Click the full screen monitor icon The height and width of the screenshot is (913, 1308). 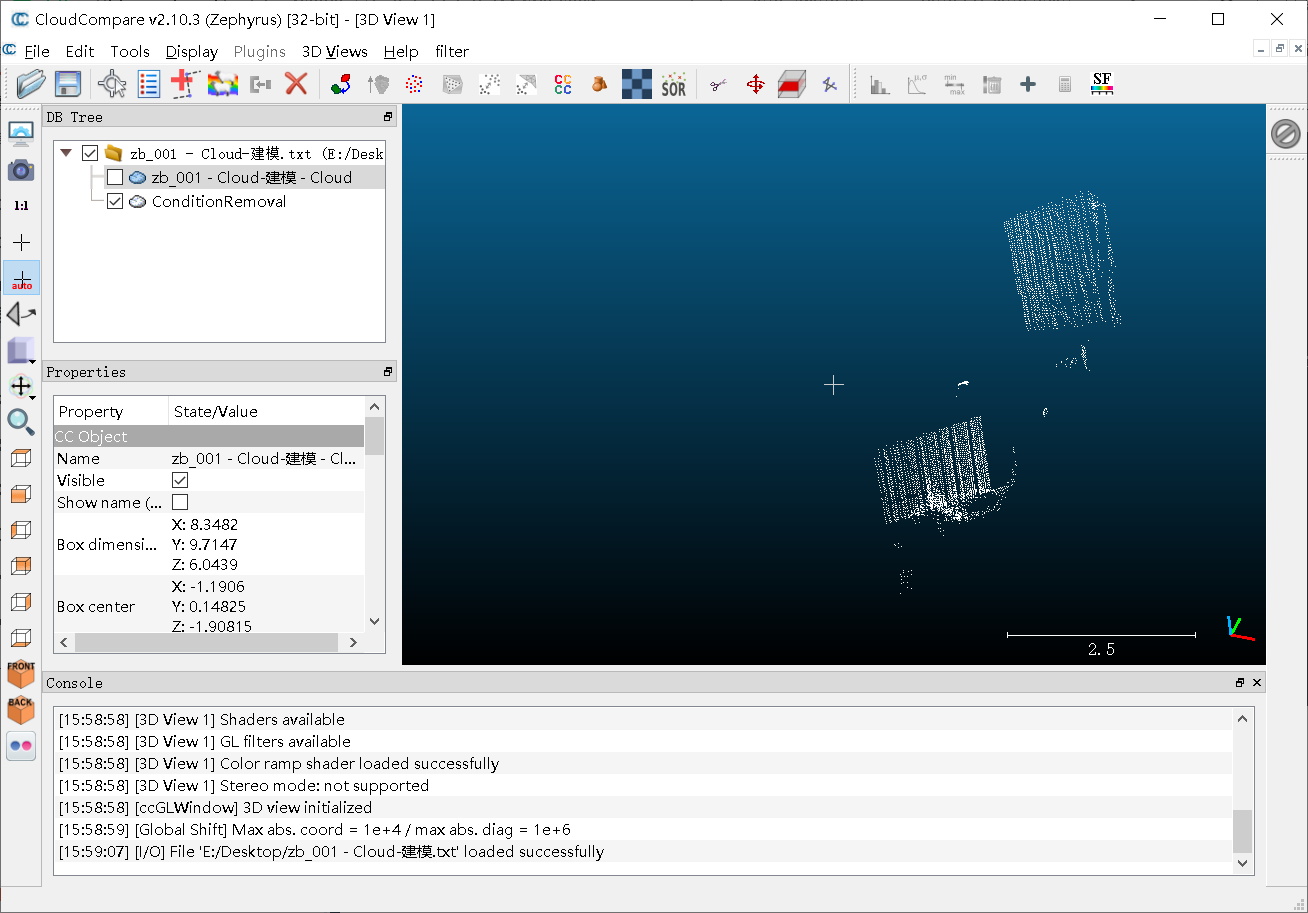click(21, 134)
